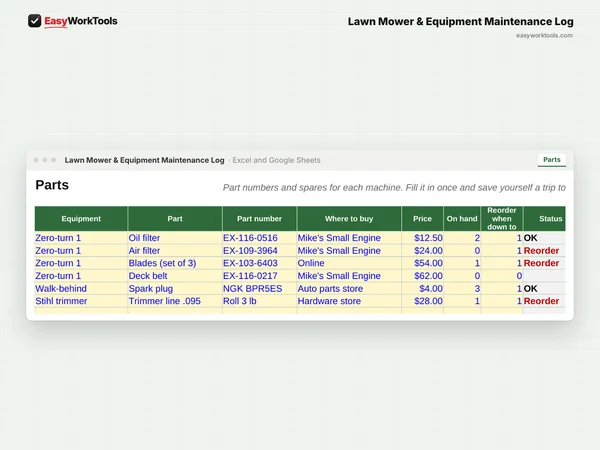Click the Price column header
The image size is (600, 450).
point(422,218)
